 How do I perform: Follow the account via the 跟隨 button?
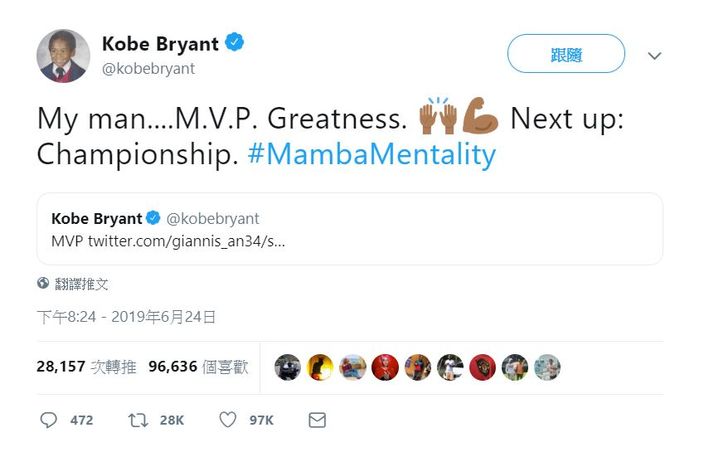click(566, 53)
